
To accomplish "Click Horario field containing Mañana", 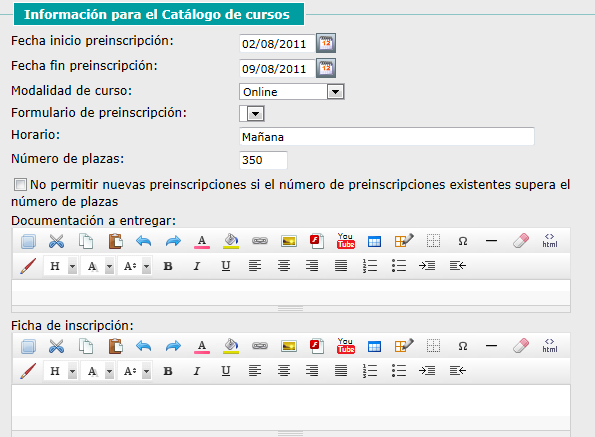I will pyautogui.click(x=387, y=137).
